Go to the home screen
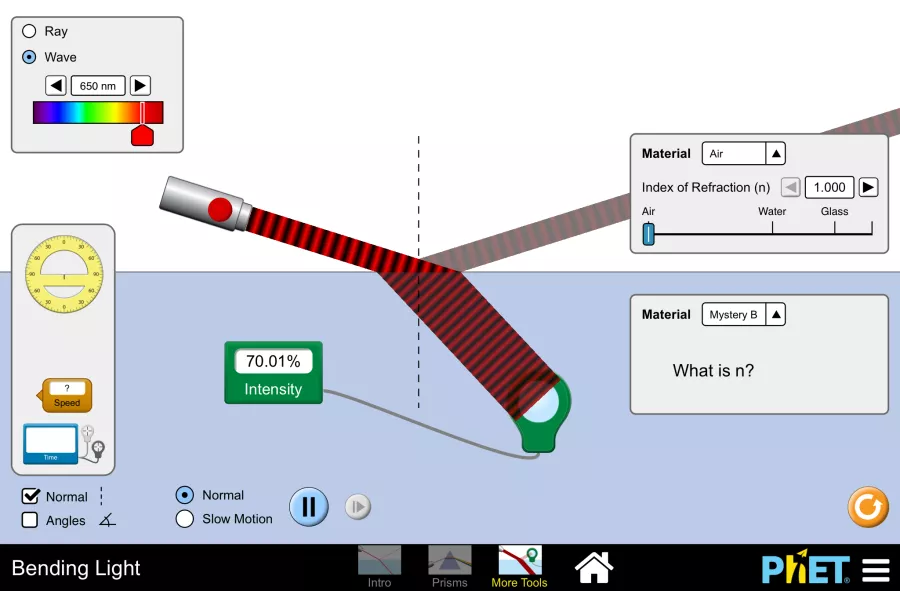Image resolution: width=900 pixels, height=591 pixels. coord(594,567)
